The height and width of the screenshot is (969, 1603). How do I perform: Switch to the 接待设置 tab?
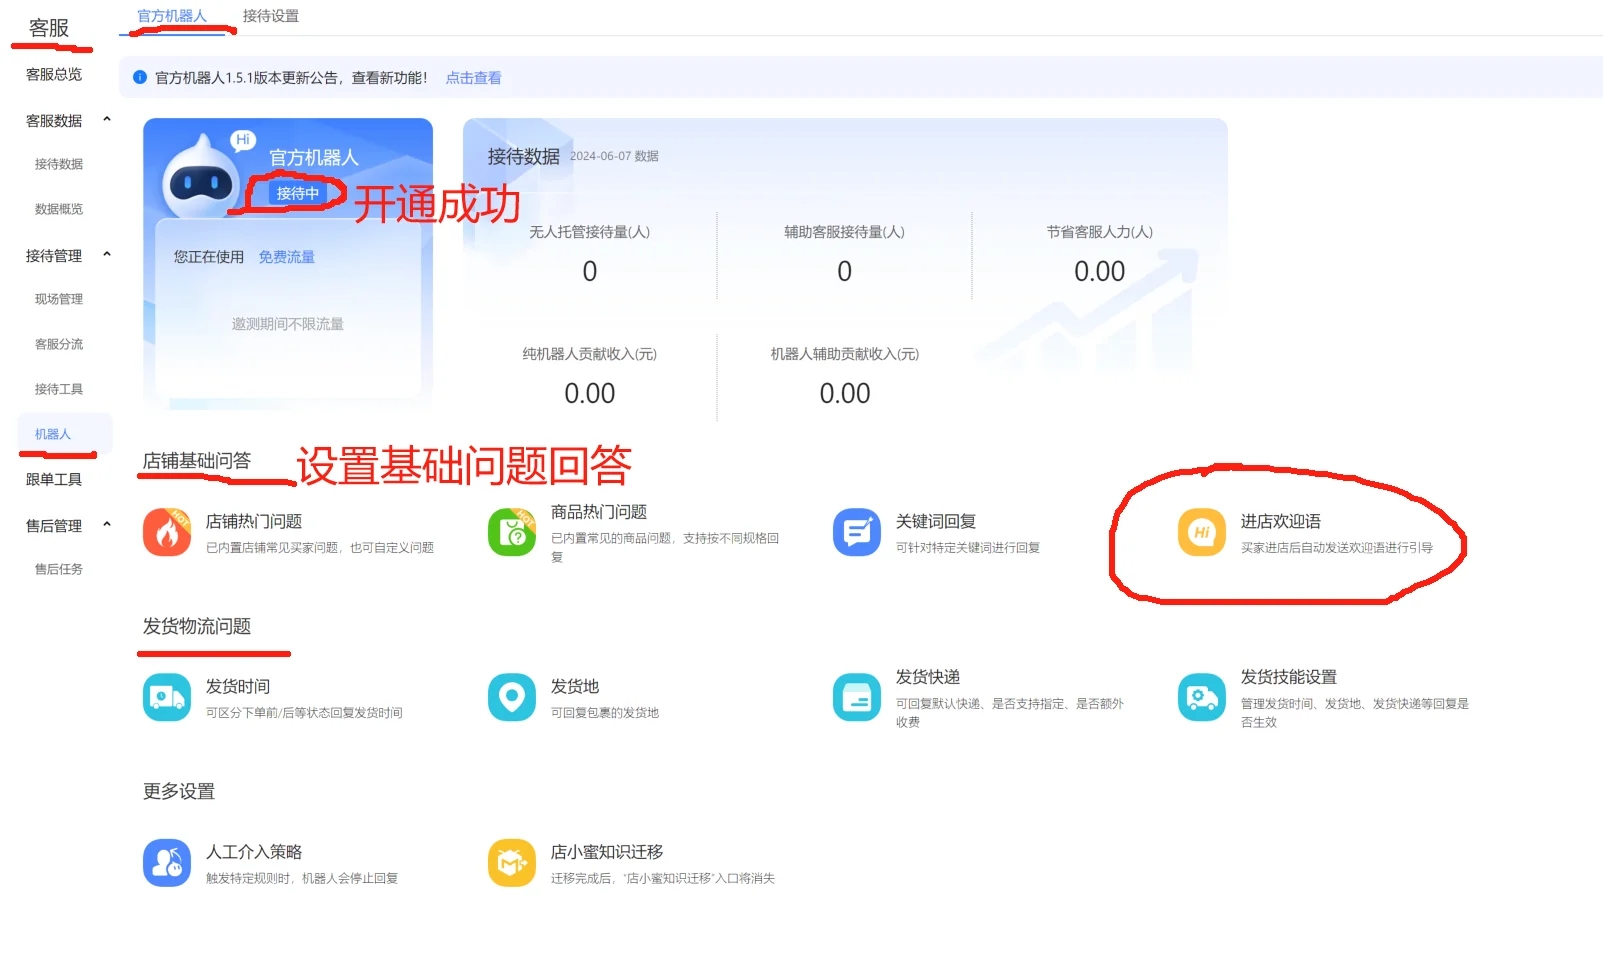tap(271, 16)
